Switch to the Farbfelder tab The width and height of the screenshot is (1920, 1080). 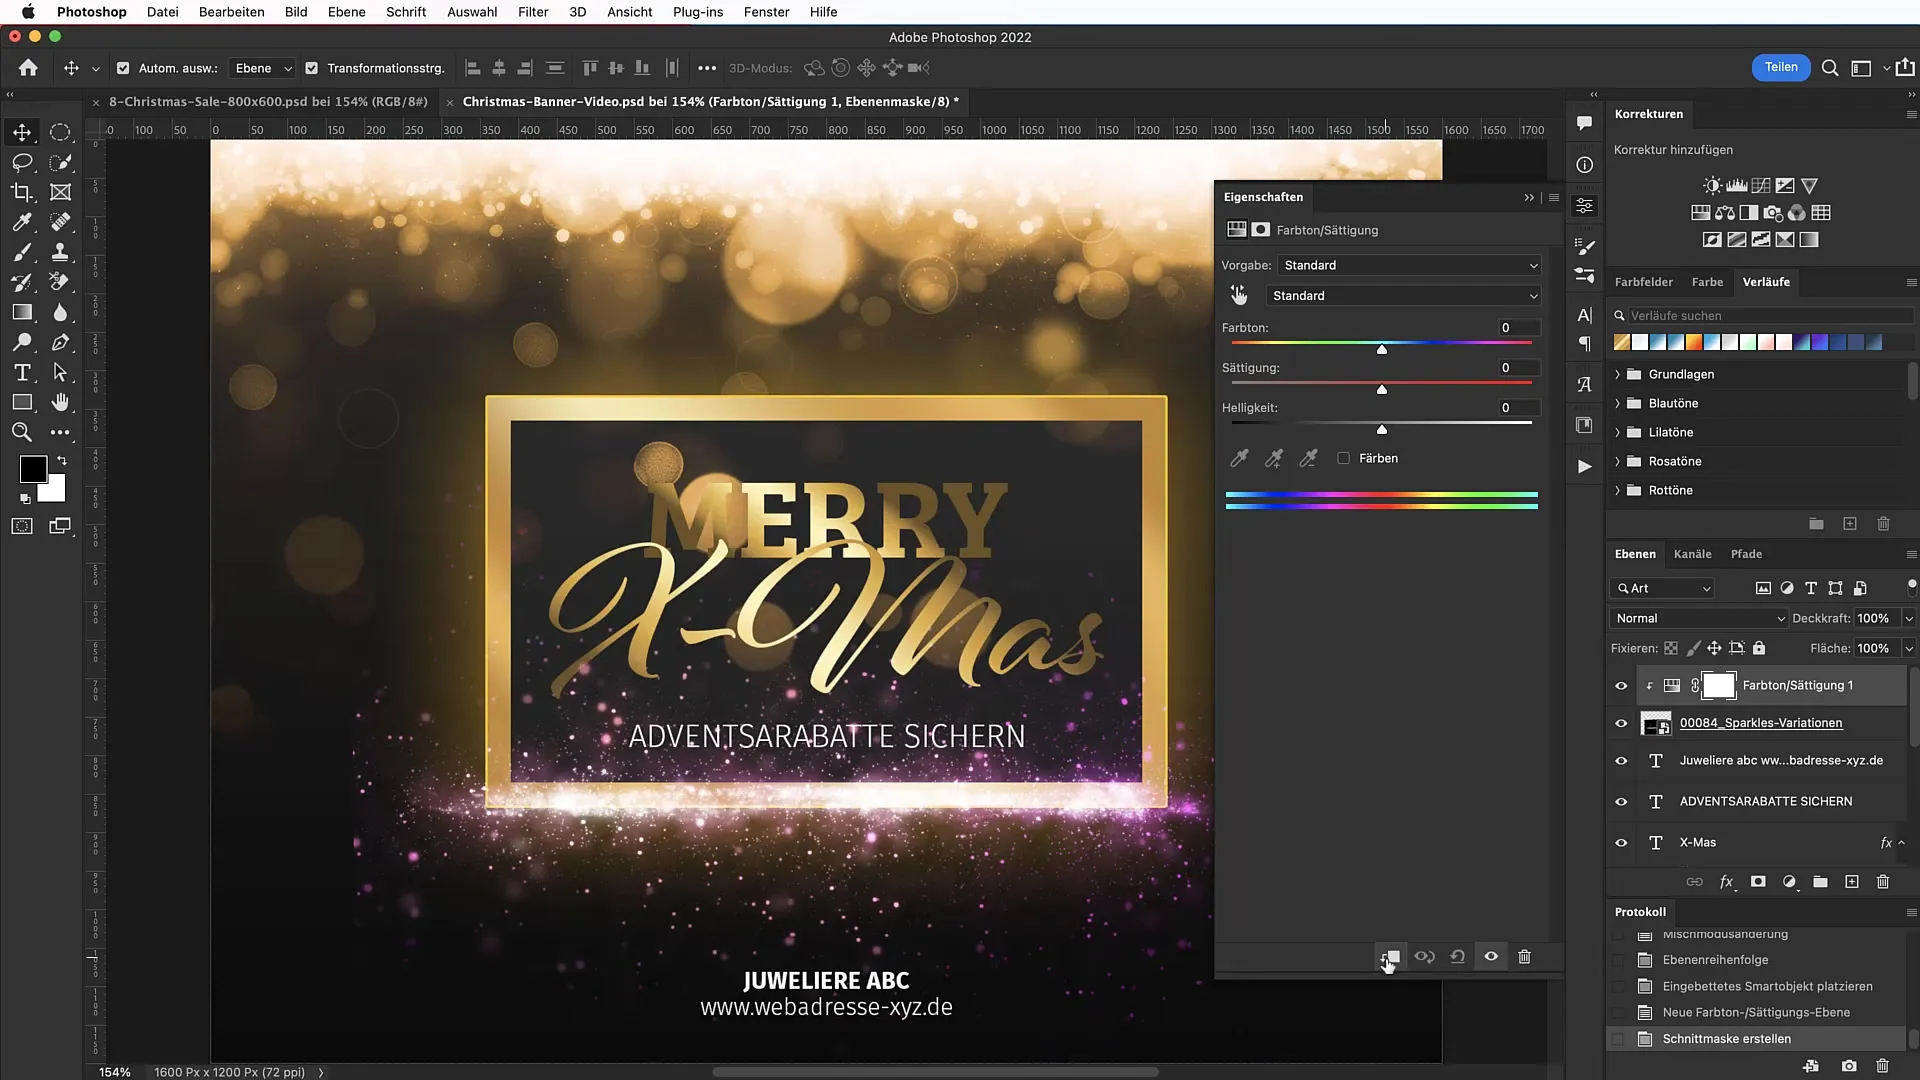coord(1643,282)
